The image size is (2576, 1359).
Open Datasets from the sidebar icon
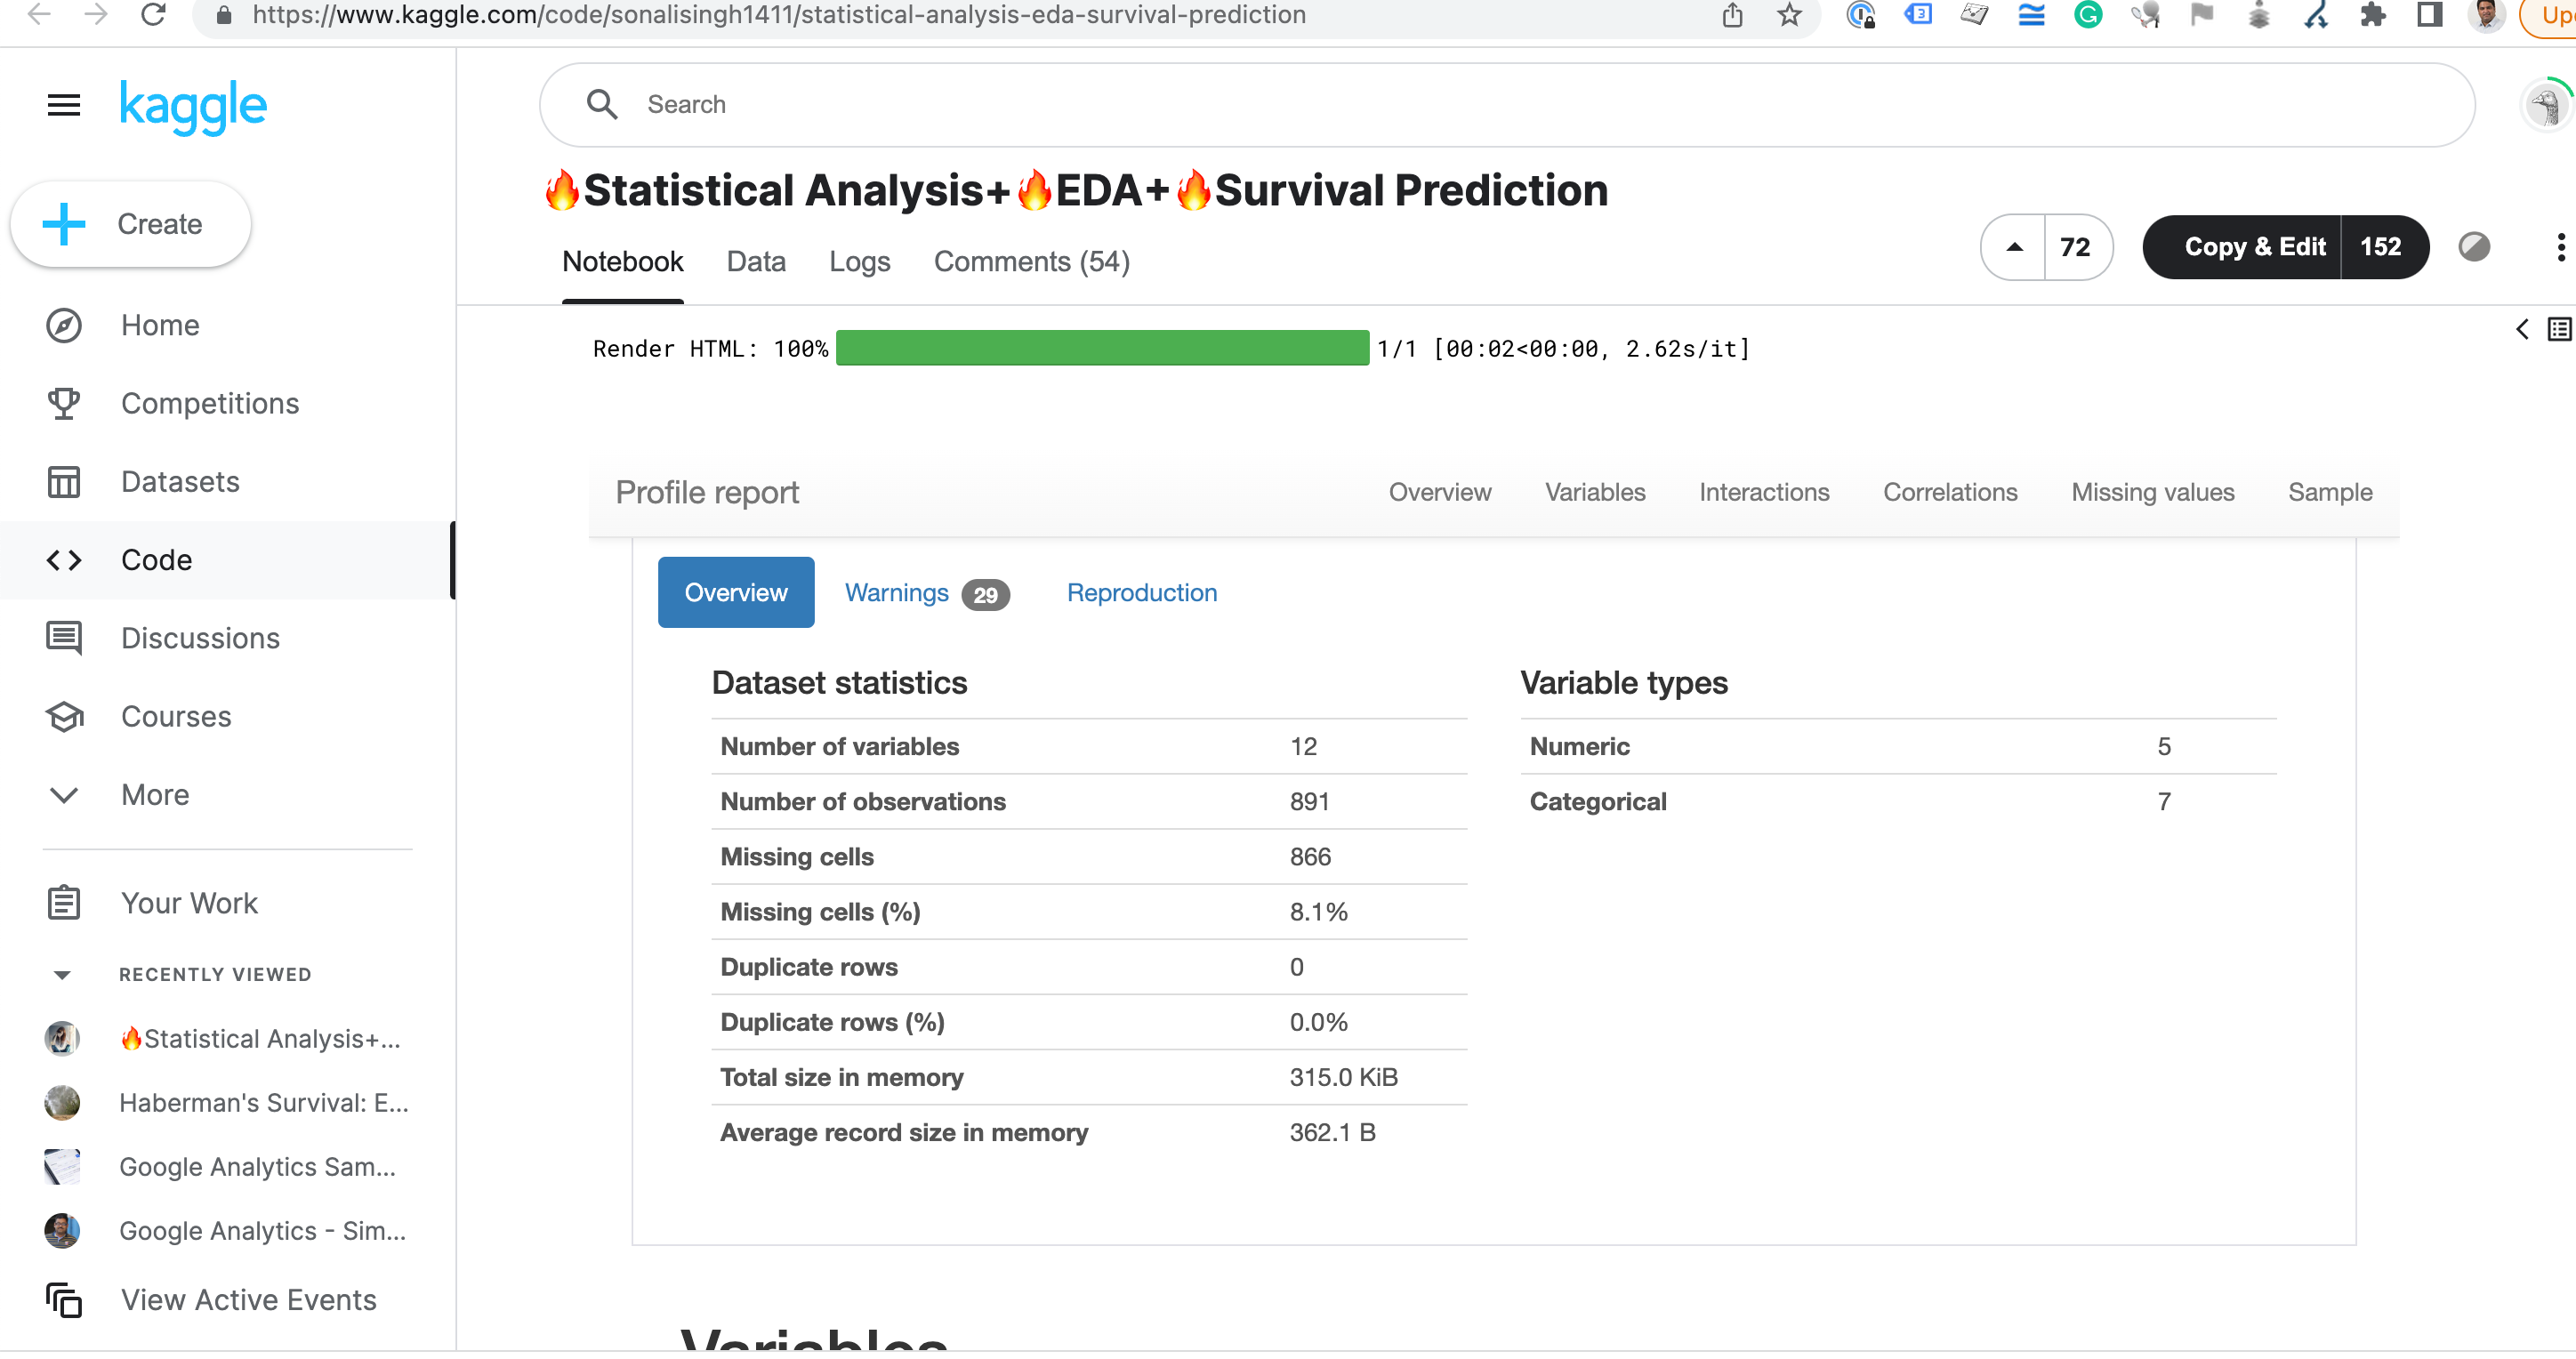pos(63,481)
